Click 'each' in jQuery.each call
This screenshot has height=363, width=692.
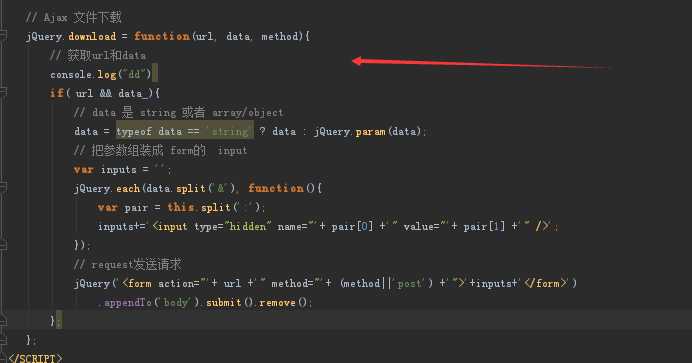128,188
